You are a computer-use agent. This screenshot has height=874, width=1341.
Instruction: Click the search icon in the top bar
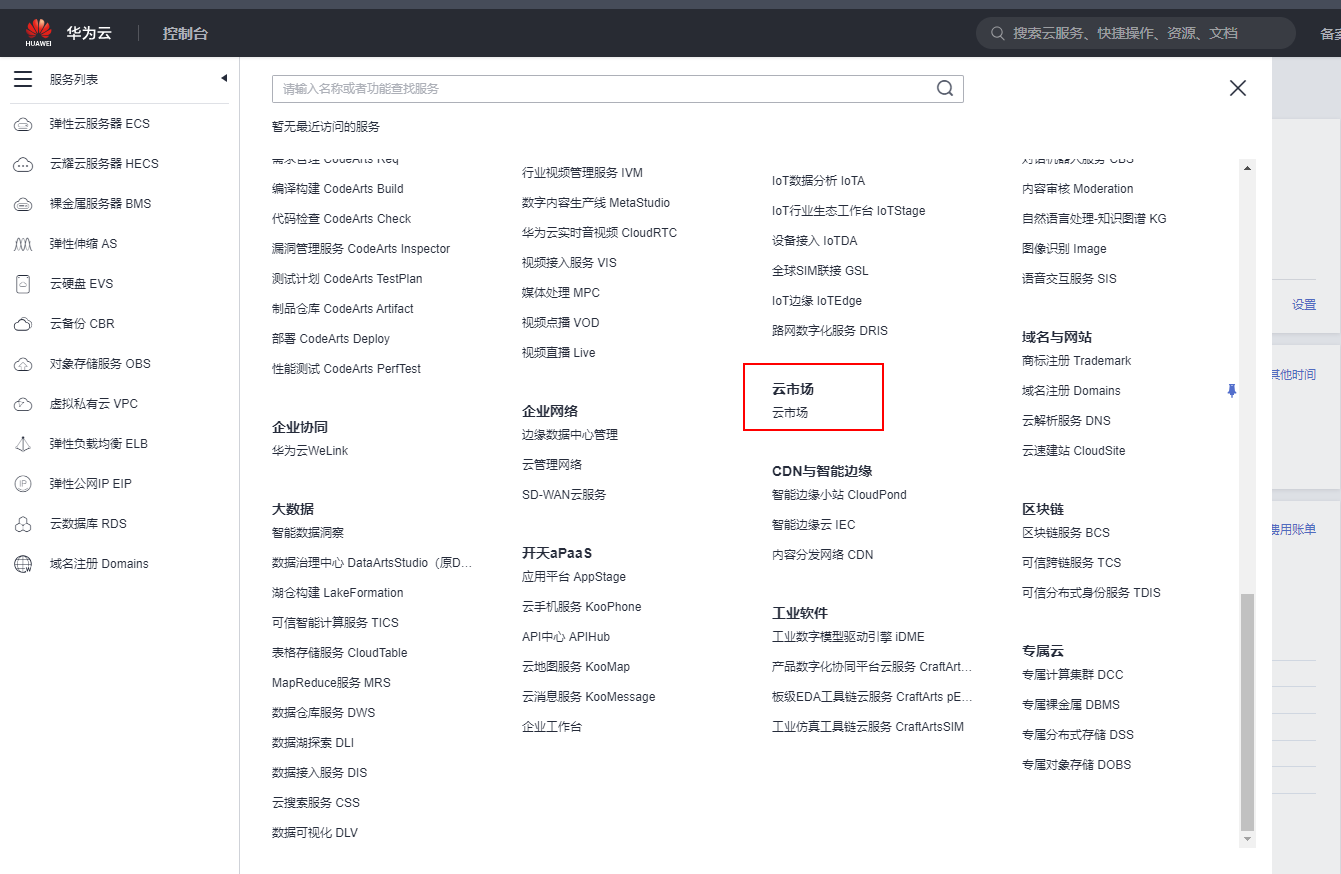(997, 33)
